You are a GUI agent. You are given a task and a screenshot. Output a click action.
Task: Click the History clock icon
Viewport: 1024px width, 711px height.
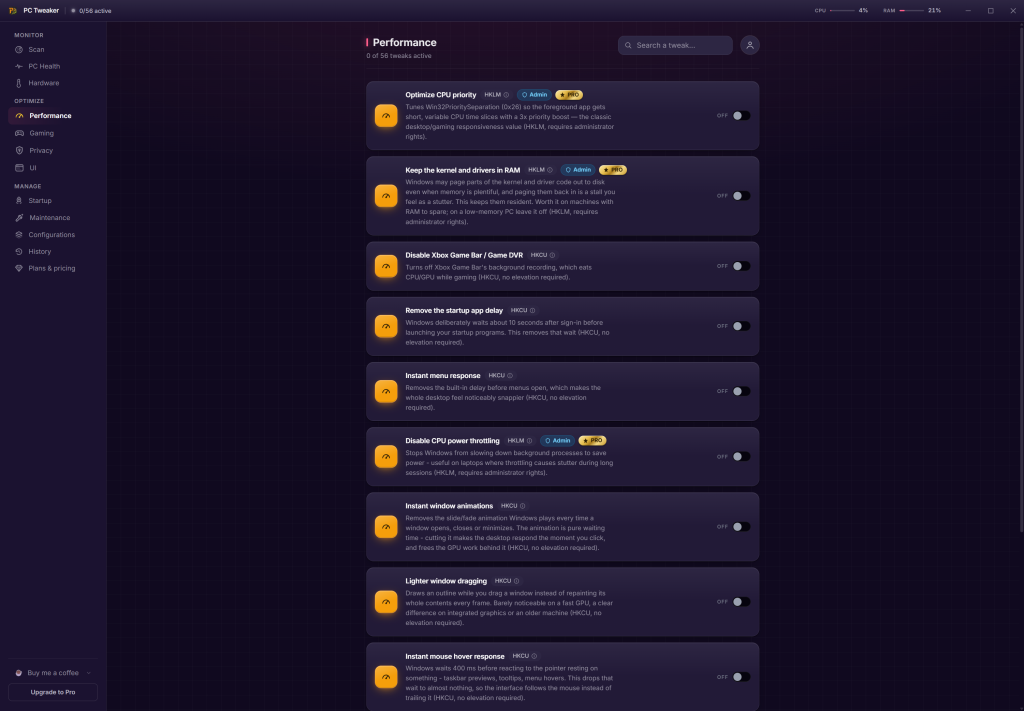click(19, 251)
